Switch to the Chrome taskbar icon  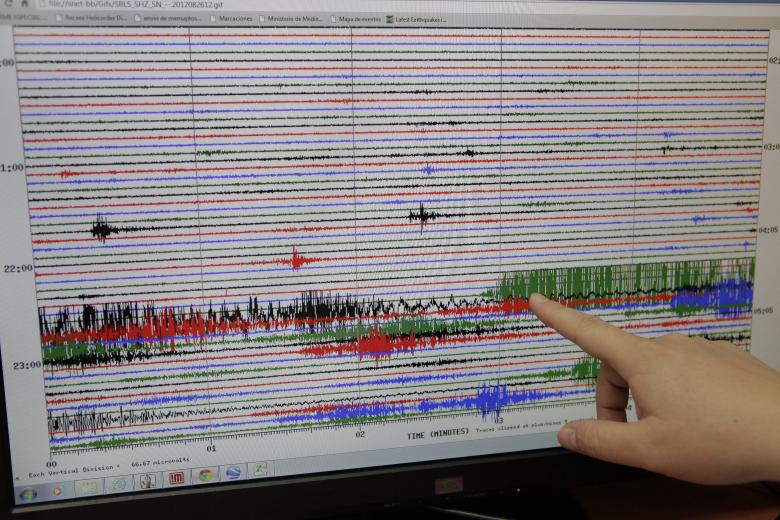(x=205, y=475)
